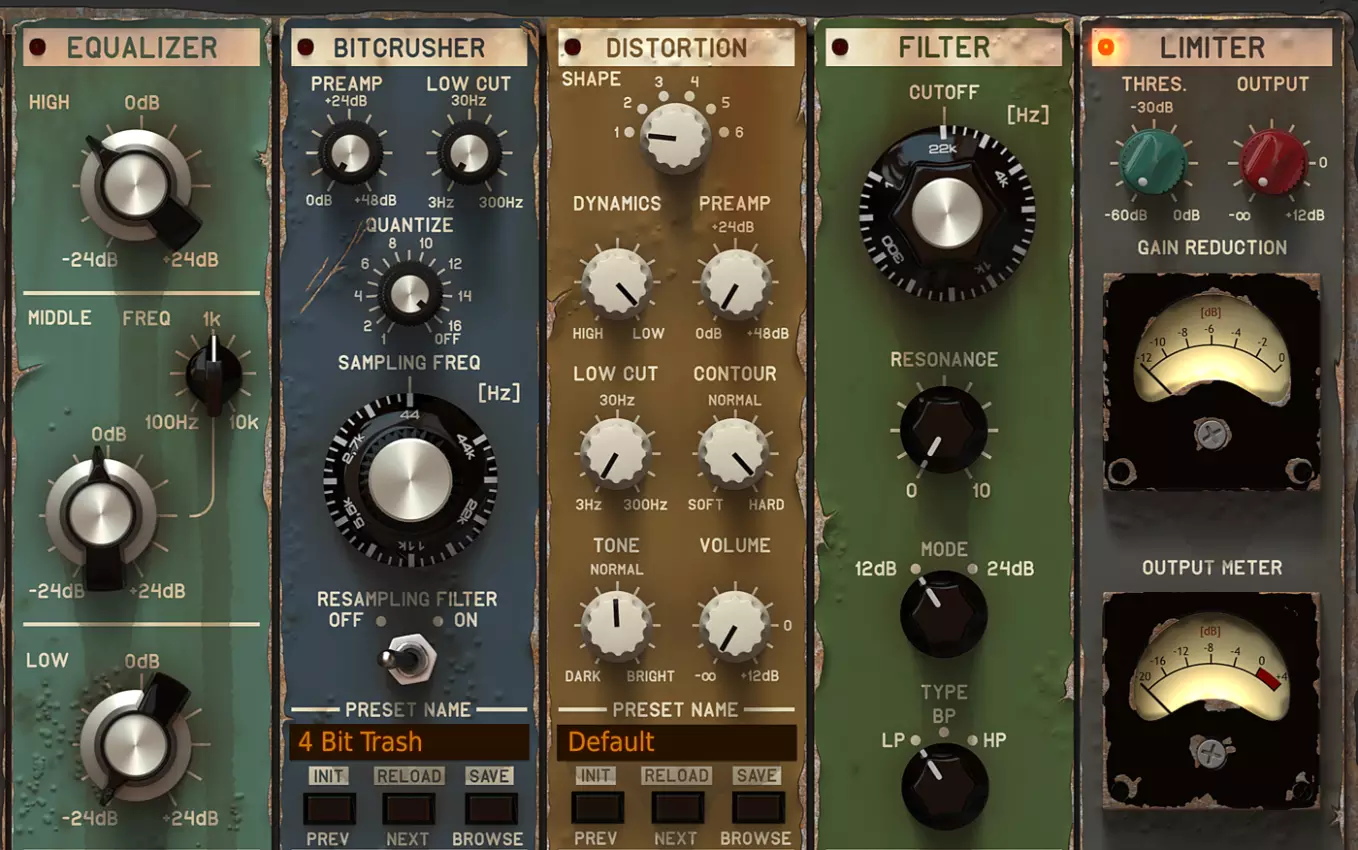The height and width of the screenshot is (850, 1358).
Task: Click the Distortion Volume knob
Action: click(735, 626)
